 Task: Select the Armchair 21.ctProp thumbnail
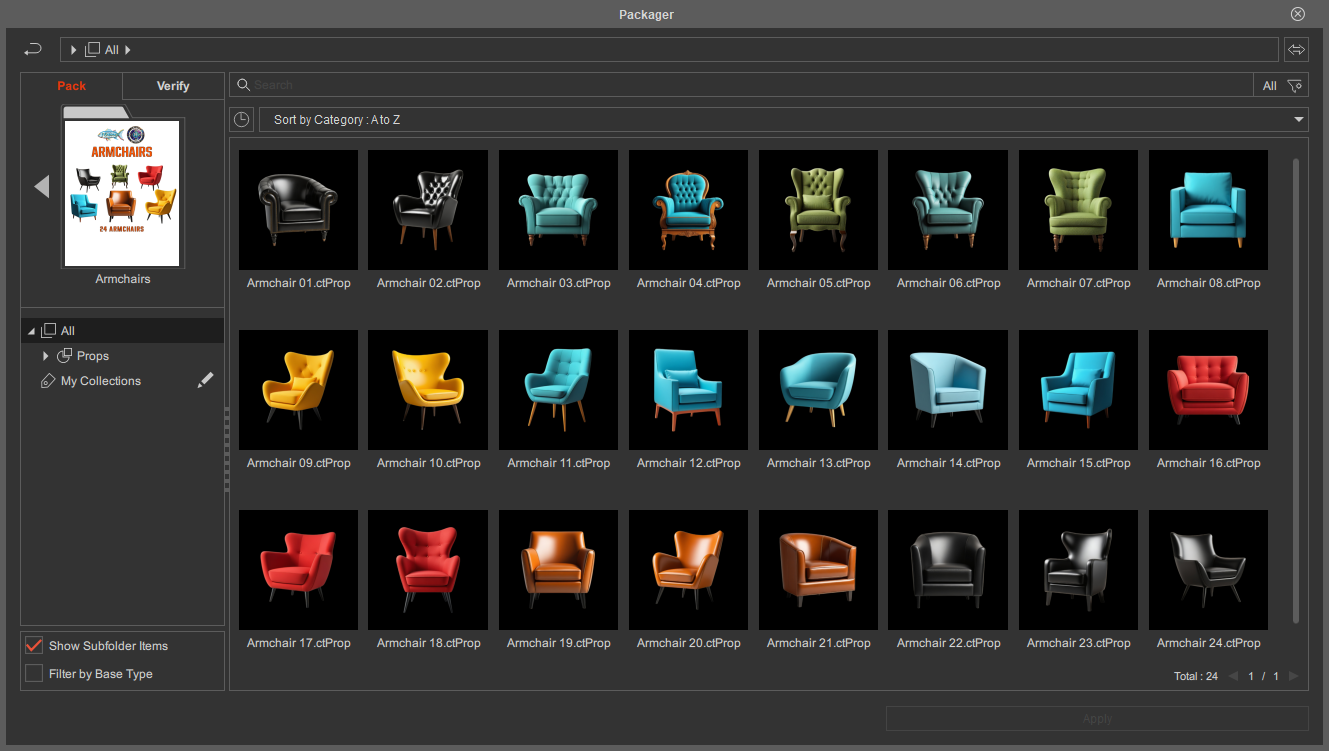coord(819,570)
